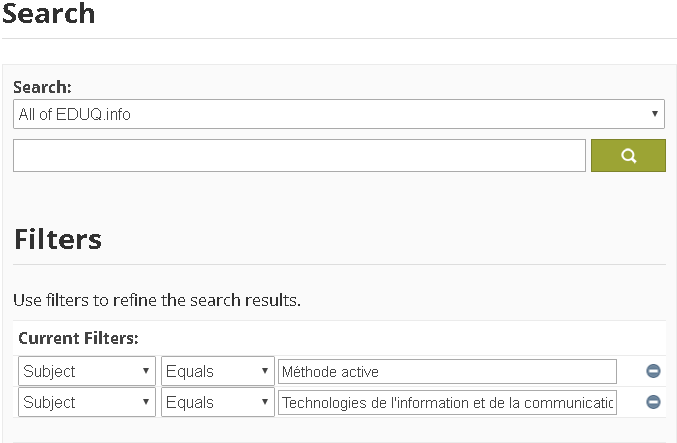Click into the Technologies de l'information value field
The width and height of the screenshot is (677, 443).
tap(447, 402)
